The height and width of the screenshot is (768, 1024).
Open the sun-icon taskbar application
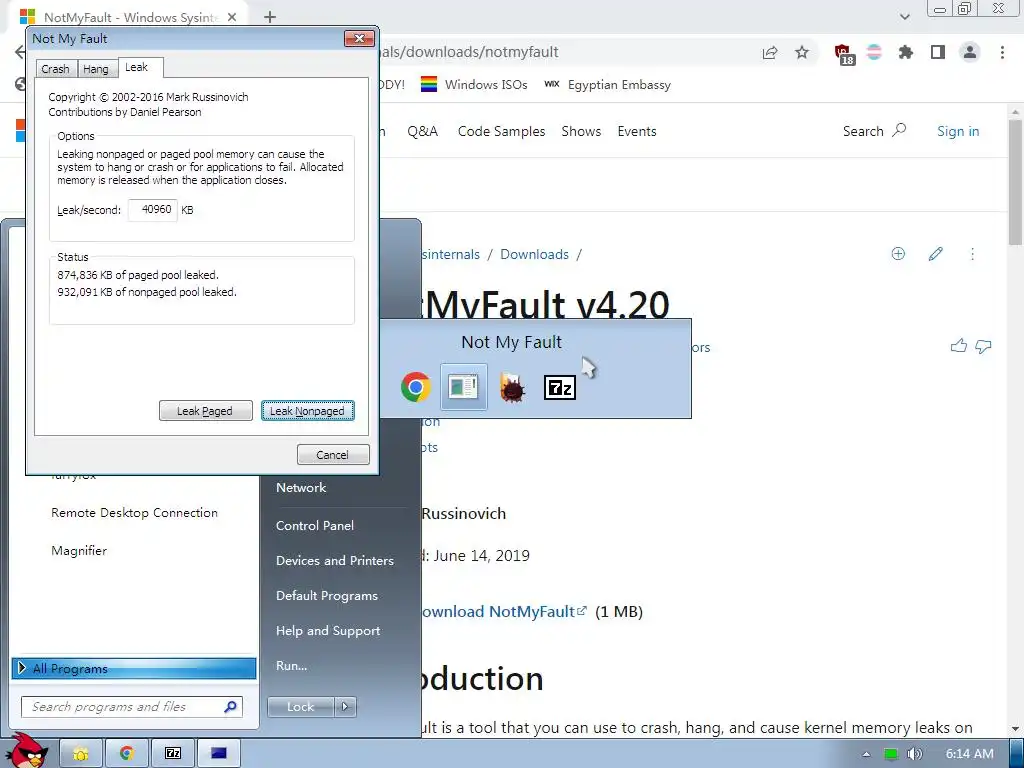[x=81, y=754]
